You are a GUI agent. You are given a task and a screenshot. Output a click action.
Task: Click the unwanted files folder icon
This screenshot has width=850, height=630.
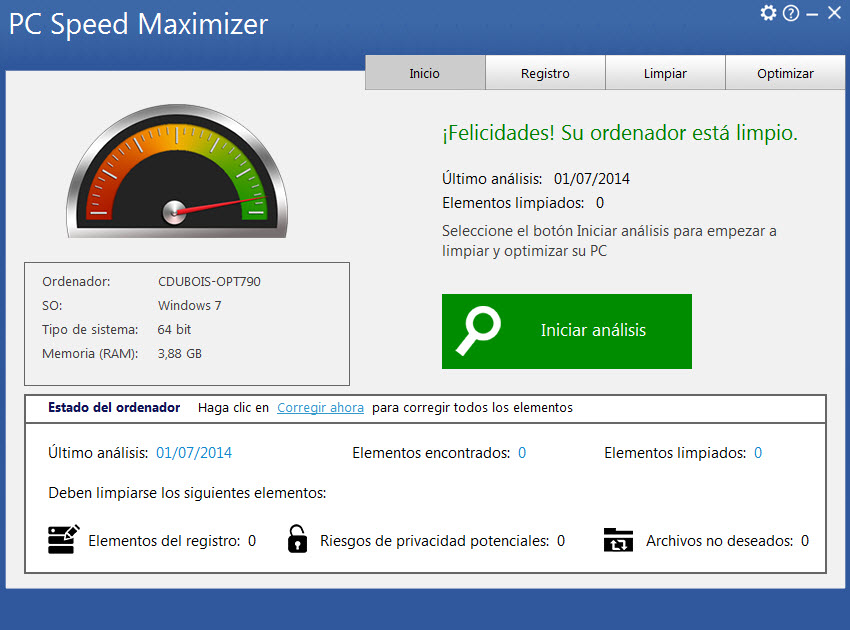618,540
